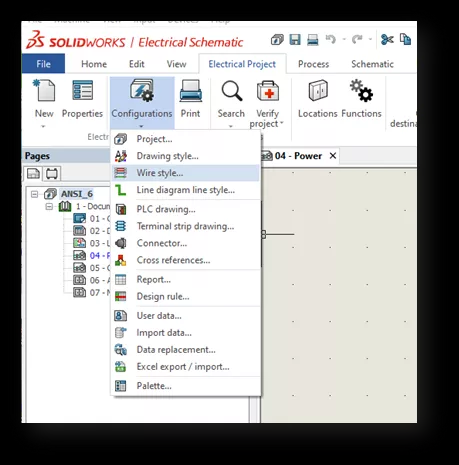
Task: Choose Connector... from dropdown menu
Action: 186,243
